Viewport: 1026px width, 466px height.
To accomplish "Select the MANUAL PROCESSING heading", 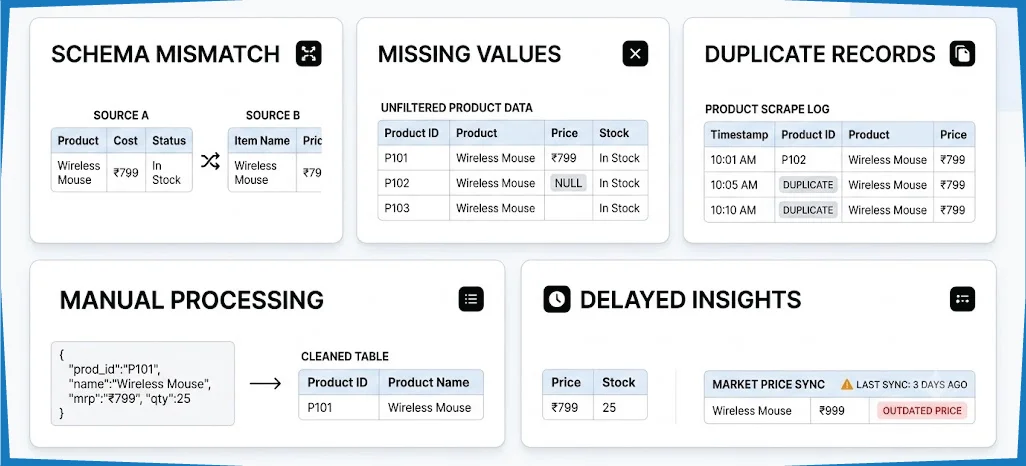I will pos(192,300).
